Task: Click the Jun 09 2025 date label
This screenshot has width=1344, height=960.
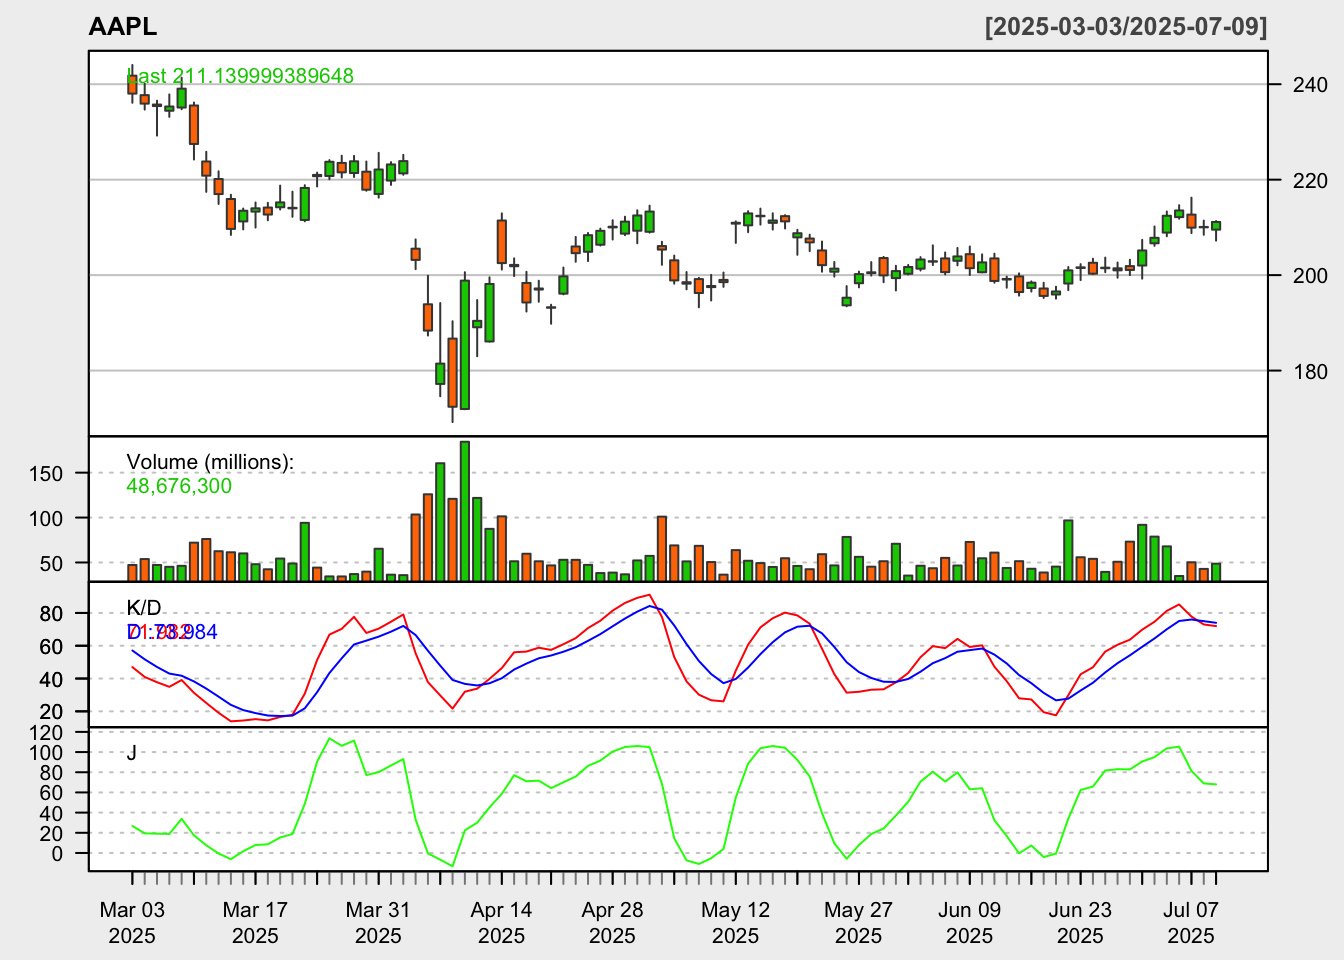Action: (x=969, y=923)
